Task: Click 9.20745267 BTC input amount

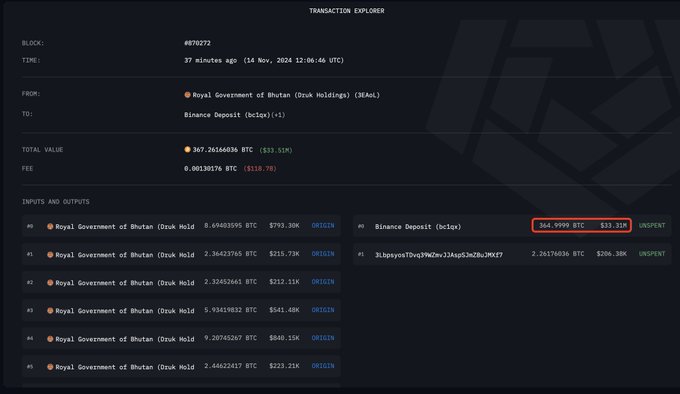Action: [x=231, y=338]
